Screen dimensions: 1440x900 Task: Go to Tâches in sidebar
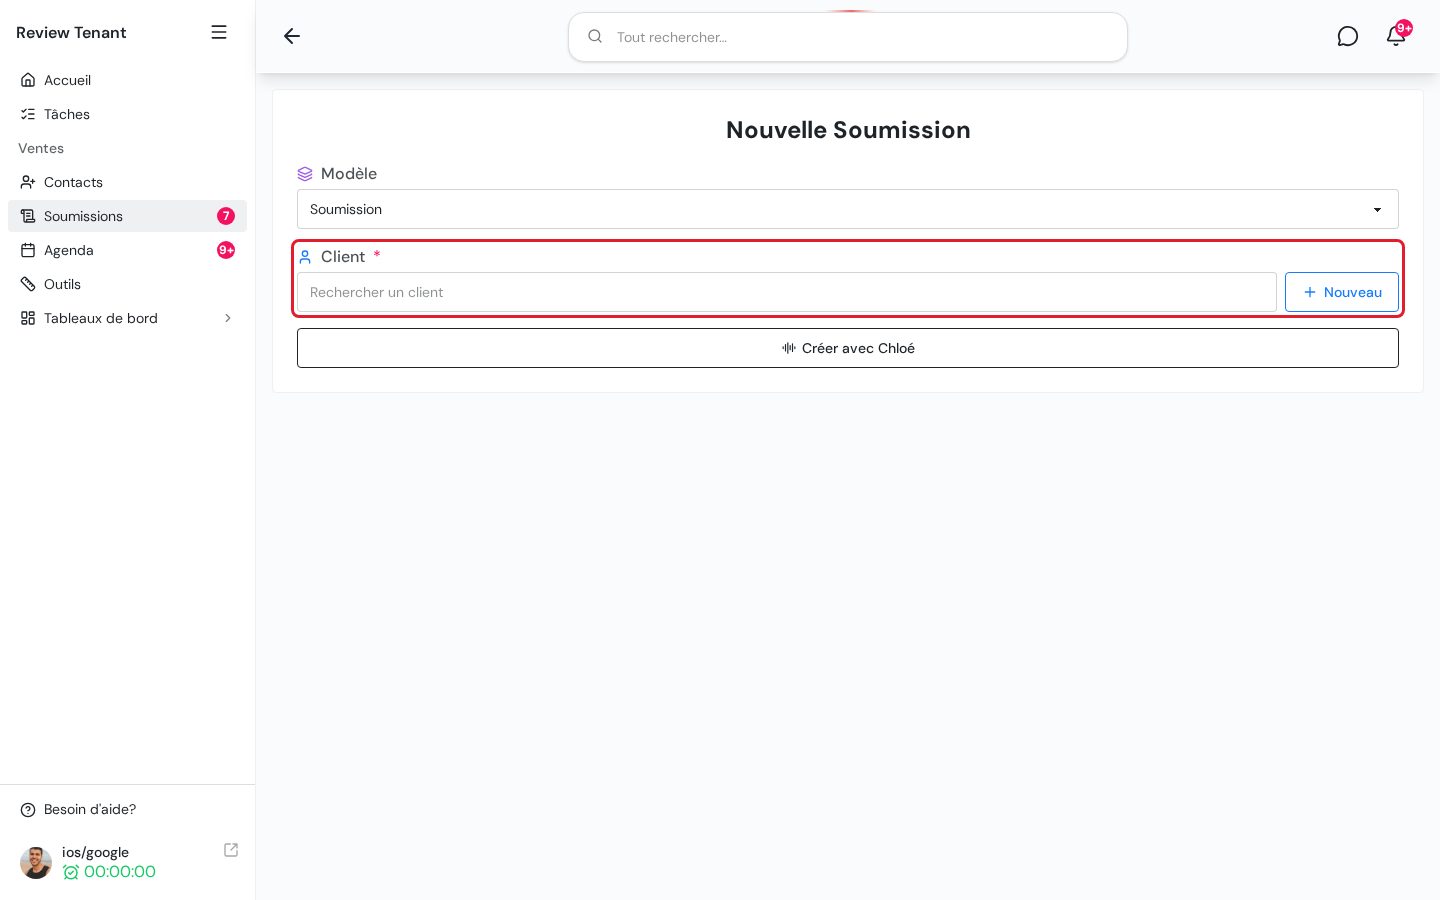(x=127, y=114)
